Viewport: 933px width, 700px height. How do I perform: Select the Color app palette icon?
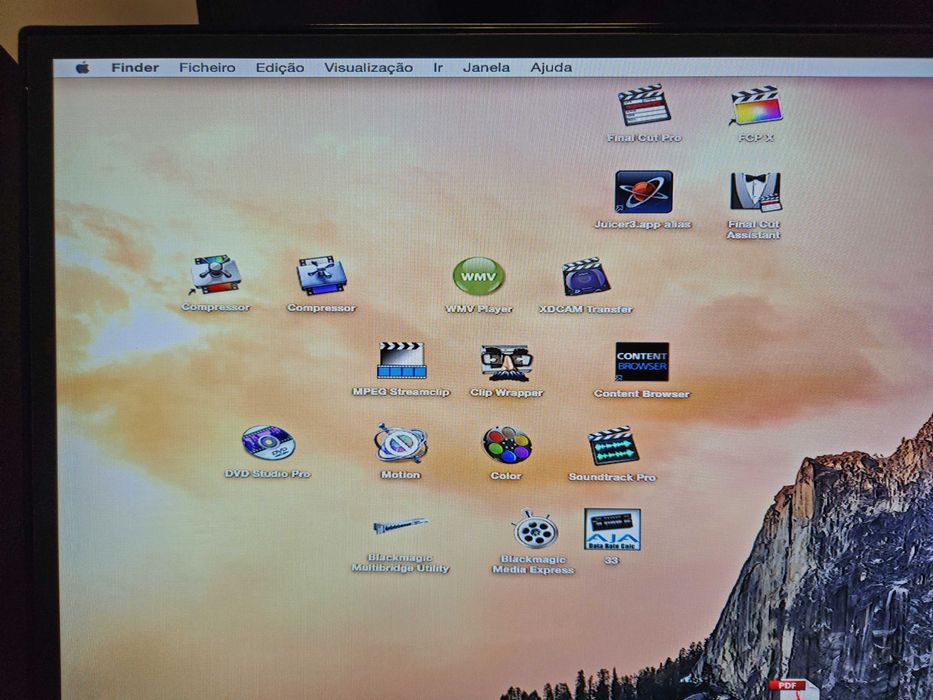coord(506,445)
